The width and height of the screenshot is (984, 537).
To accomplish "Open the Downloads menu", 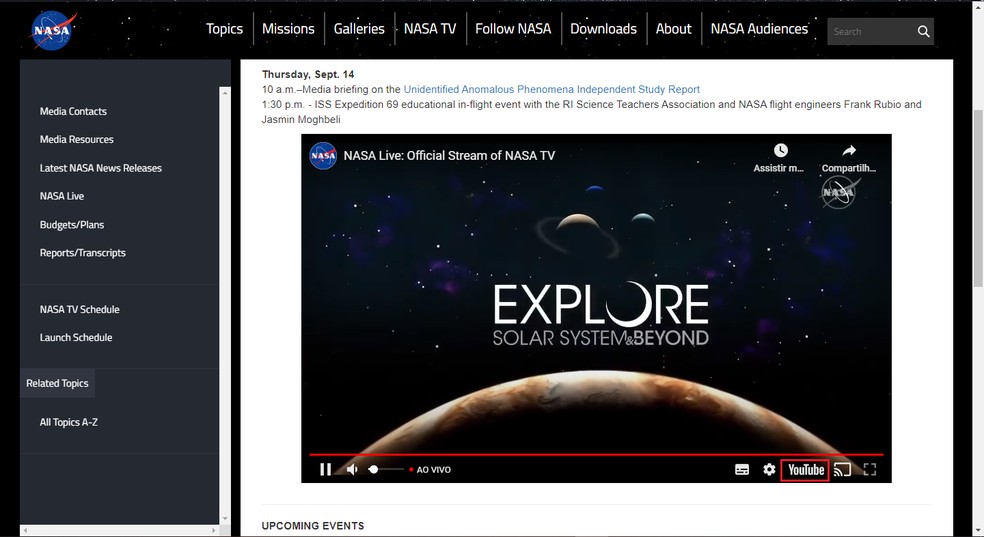I will tap(603, 29).
